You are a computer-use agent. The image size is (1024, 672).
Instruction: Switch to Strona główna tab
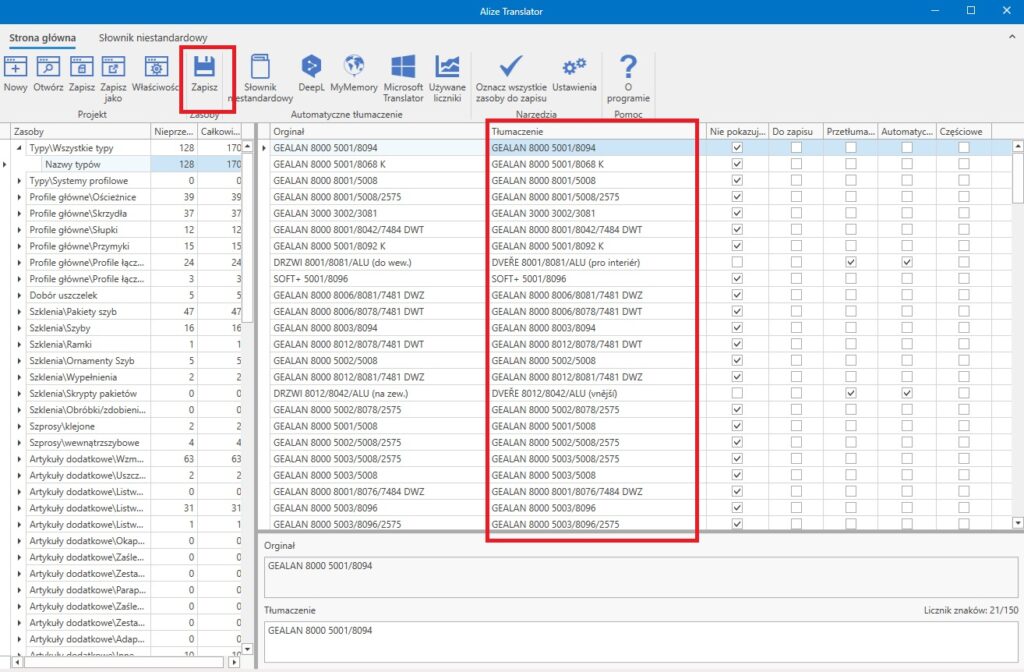pyautogui.click(x=42, y=38)
